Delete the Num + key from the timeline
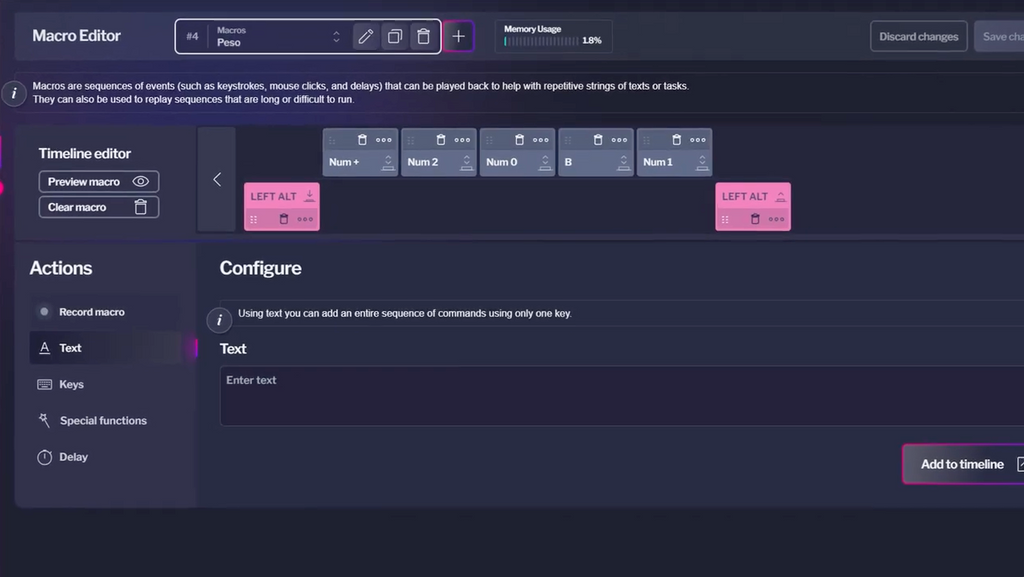Screen dimensions: 1024x577 coord(362,140)
